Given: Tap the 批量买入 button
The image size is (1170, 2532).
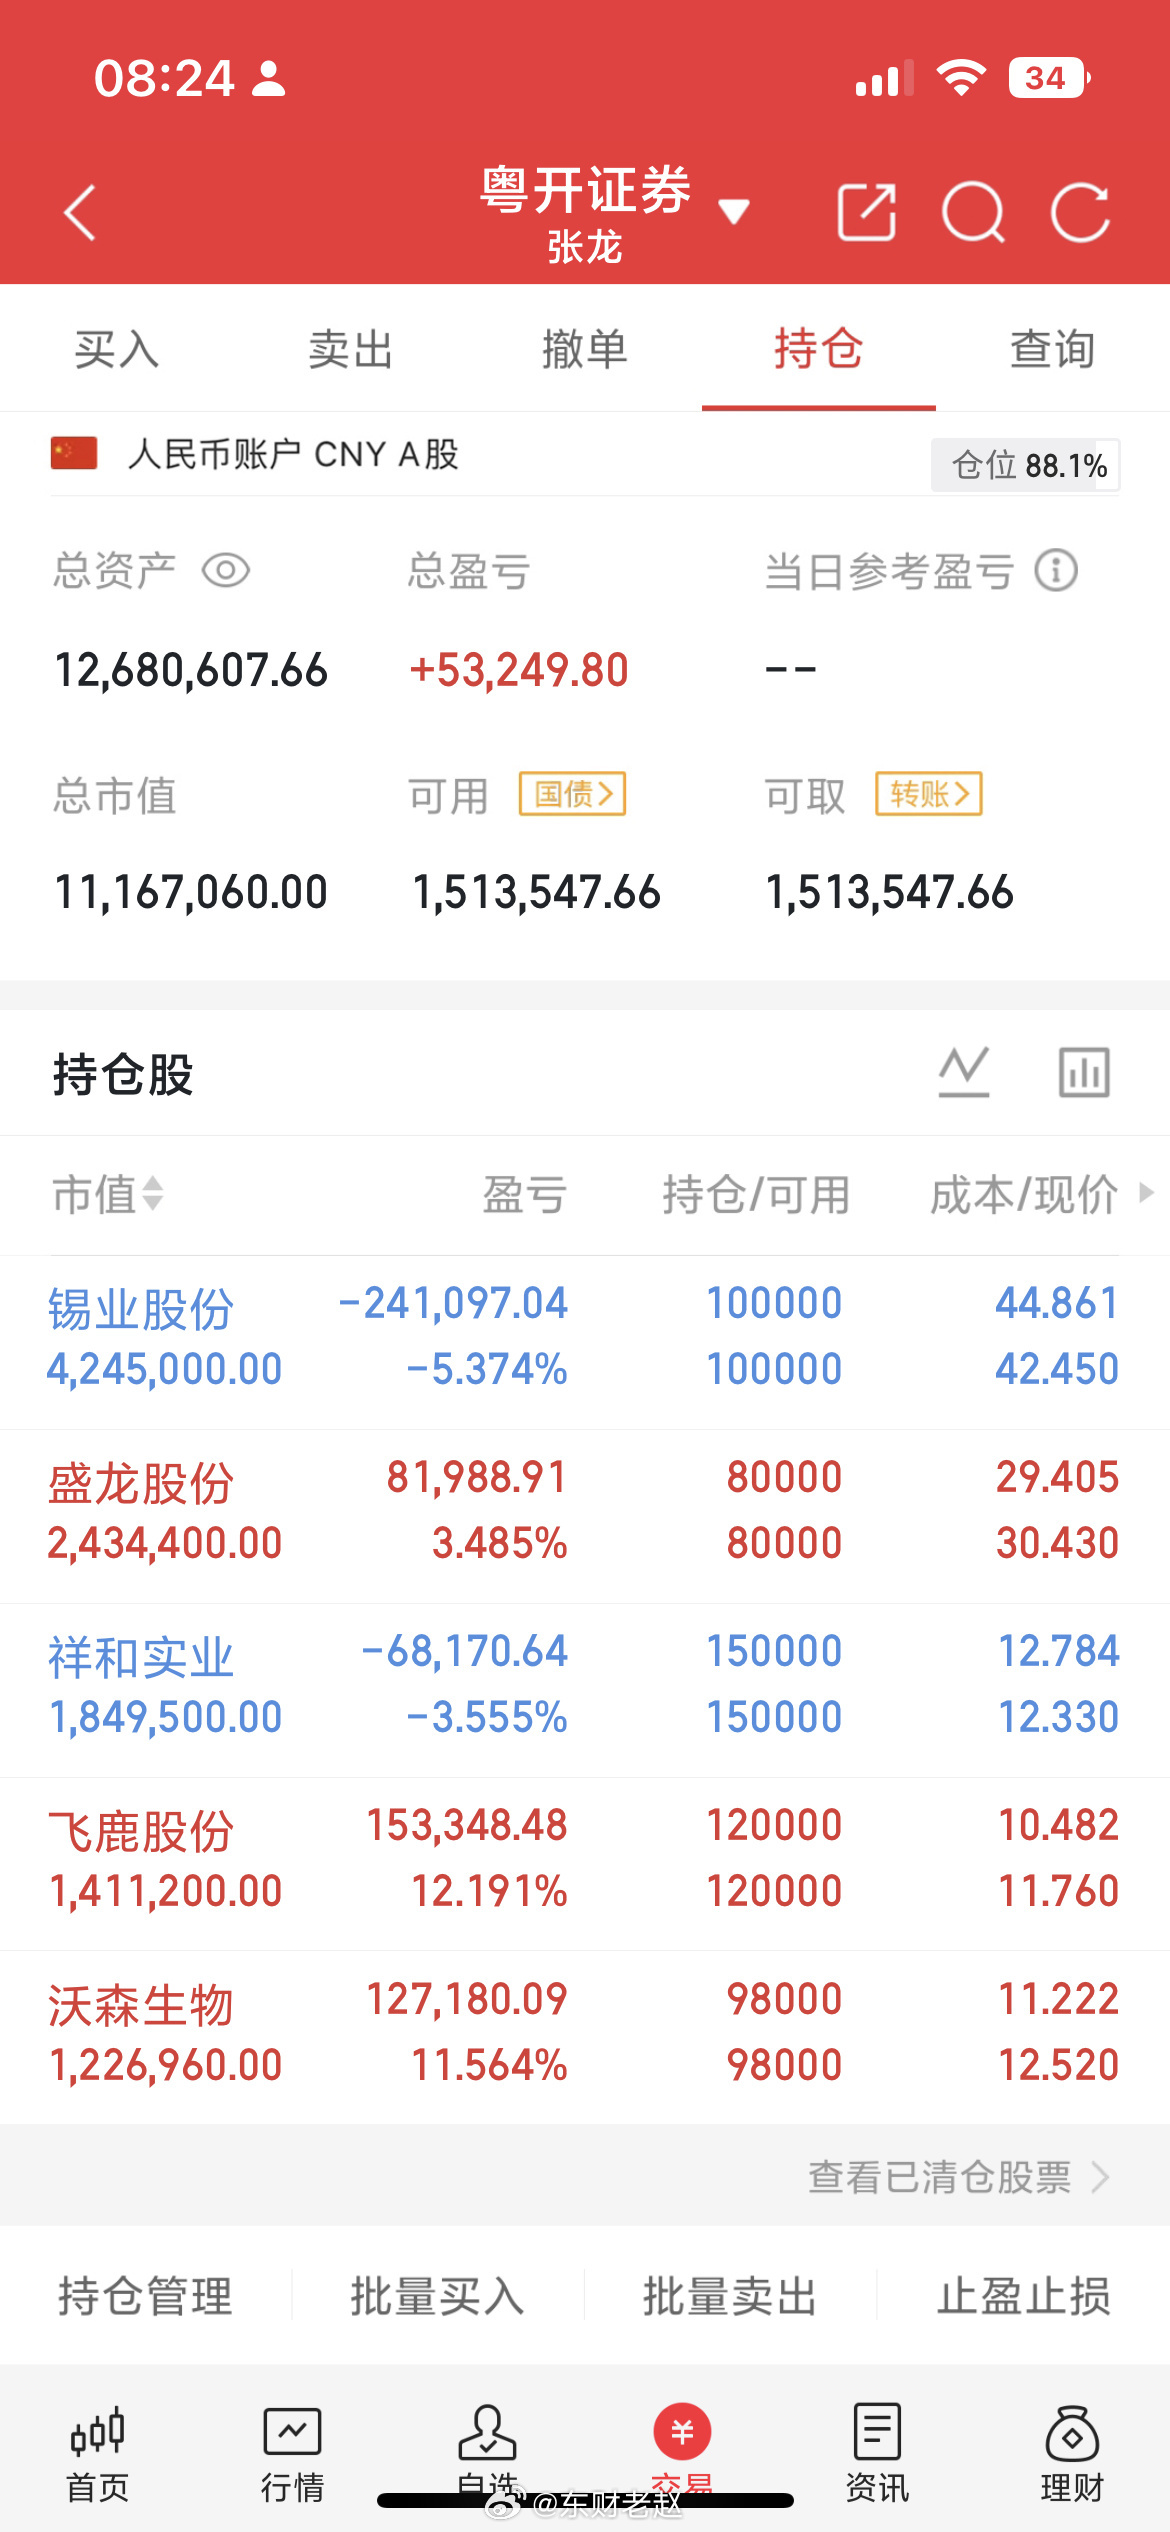Looking at the screenshot, I should click(438, 2296).
